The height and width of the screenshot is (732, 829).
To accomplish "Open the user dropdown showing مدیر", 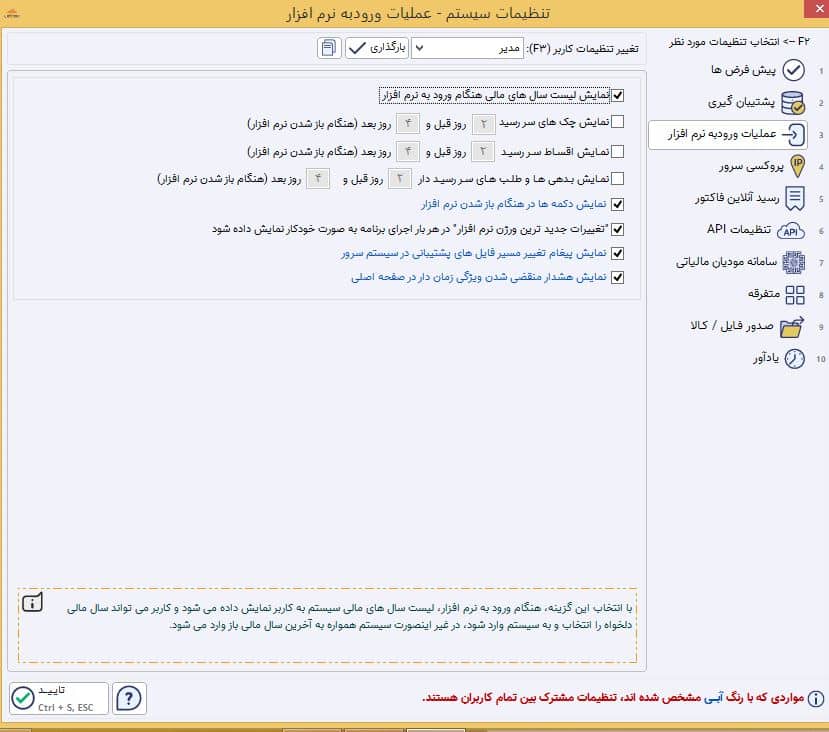I will [x=467, y=48].
